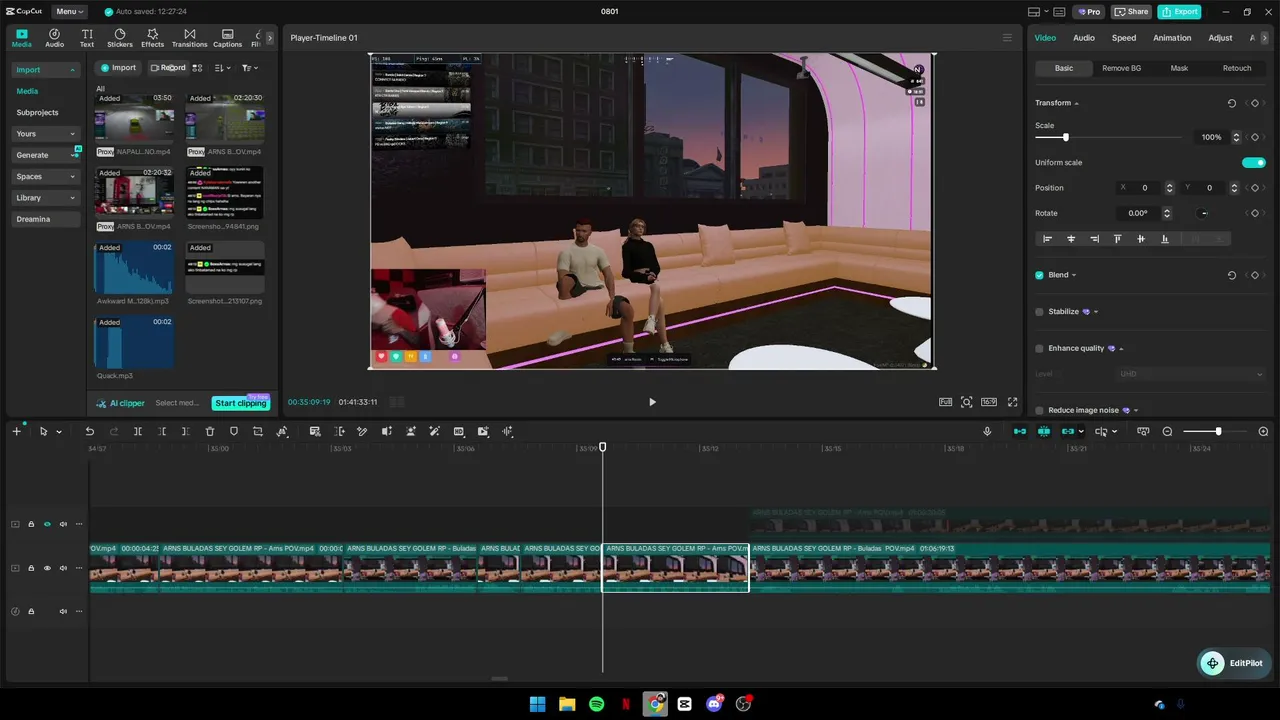
Task: Click the Netflix icon in the taskbar
Action: (x=626, y=704)
